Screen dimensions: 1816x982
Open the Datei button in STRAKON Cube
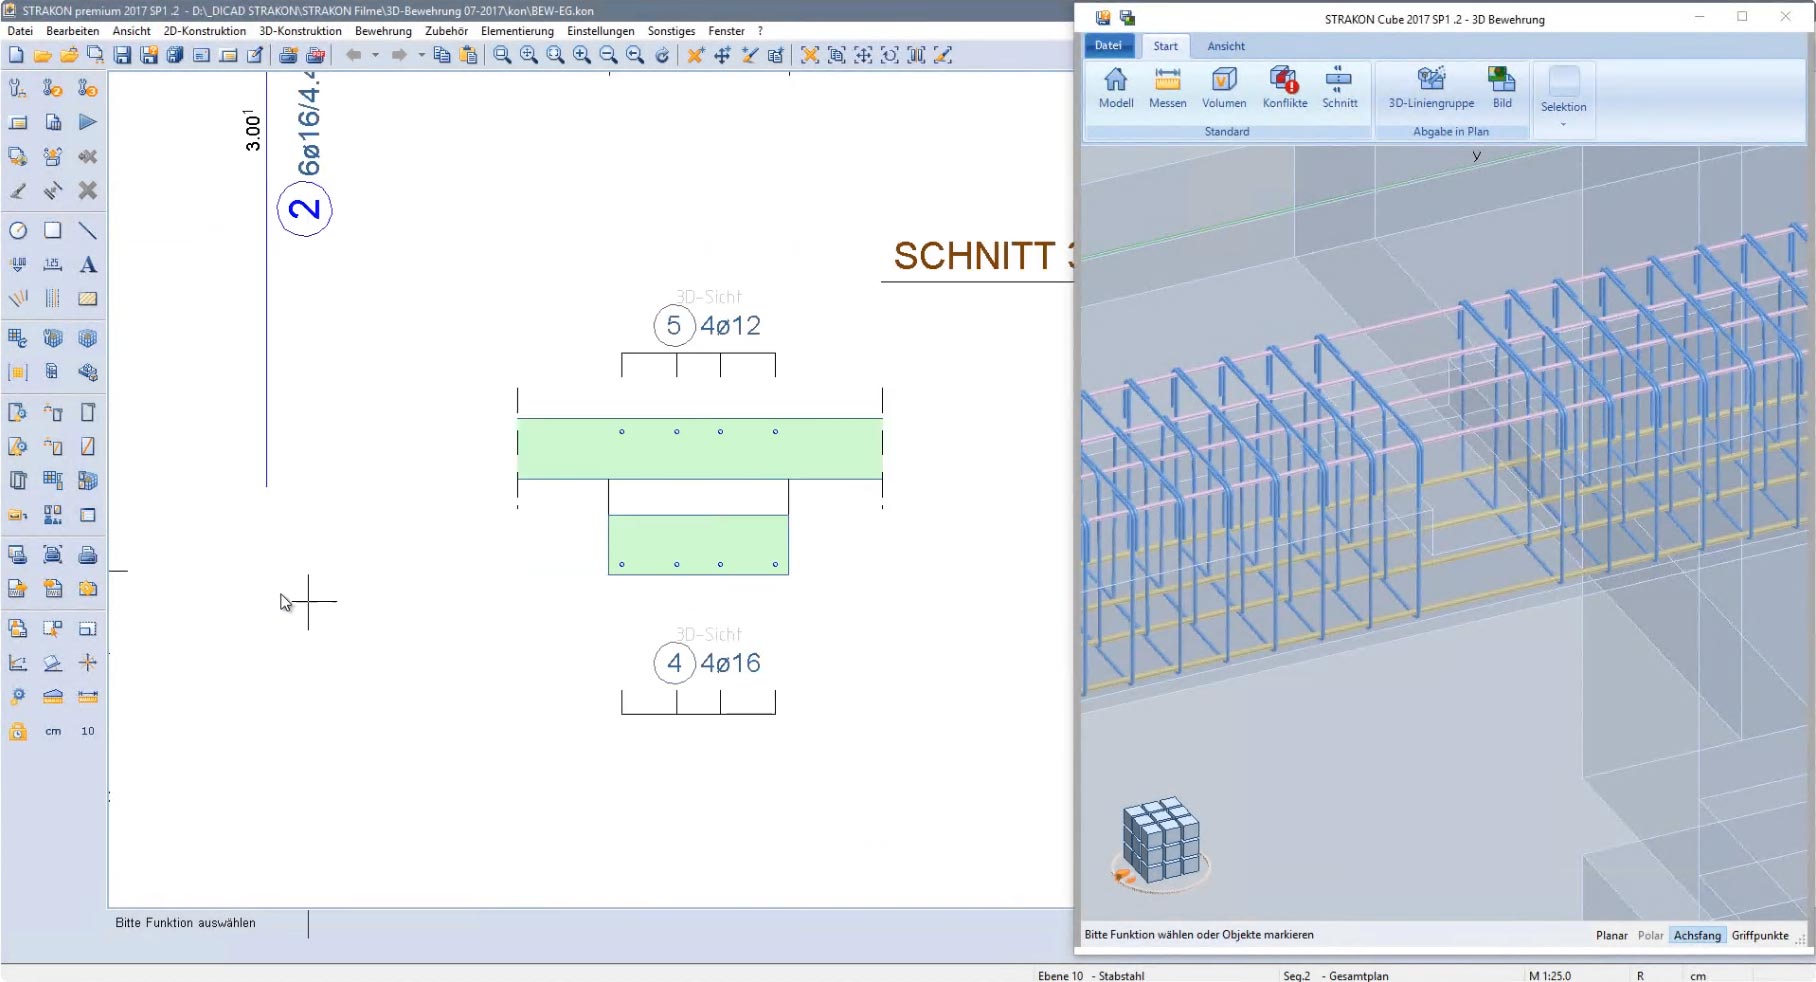coord(1108,45)
